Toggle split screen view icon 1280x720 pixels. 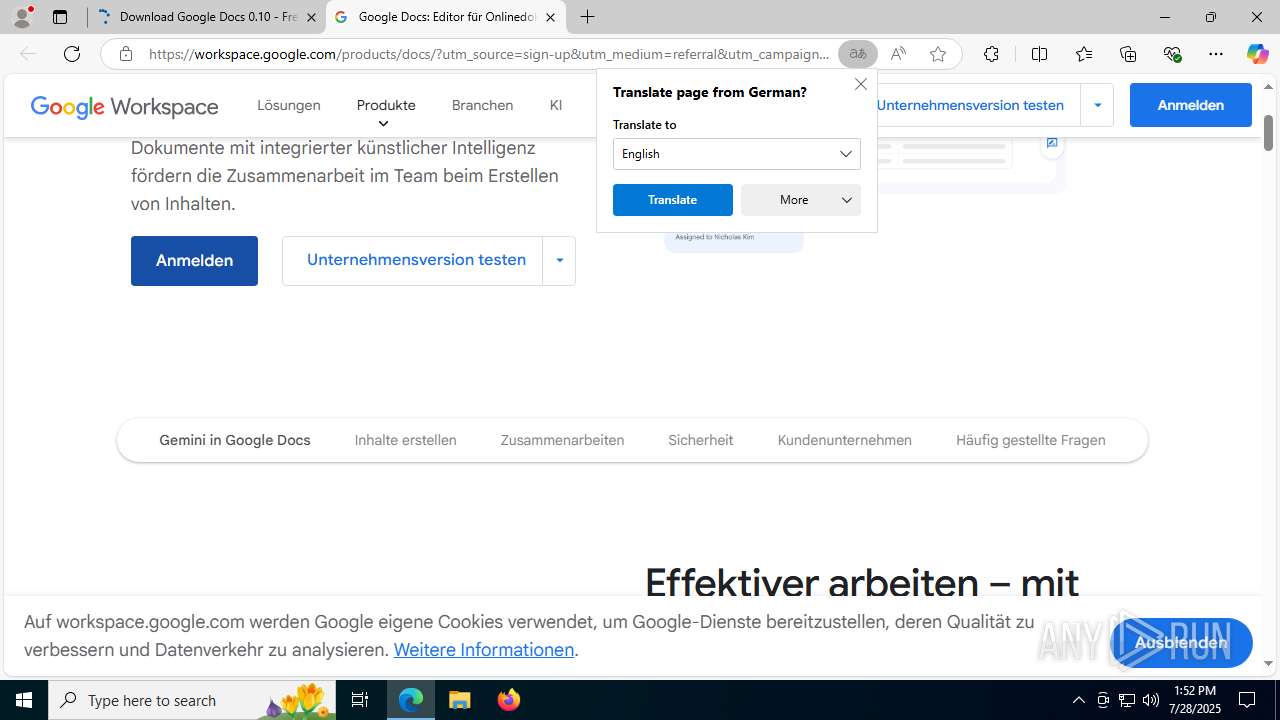1039,54
